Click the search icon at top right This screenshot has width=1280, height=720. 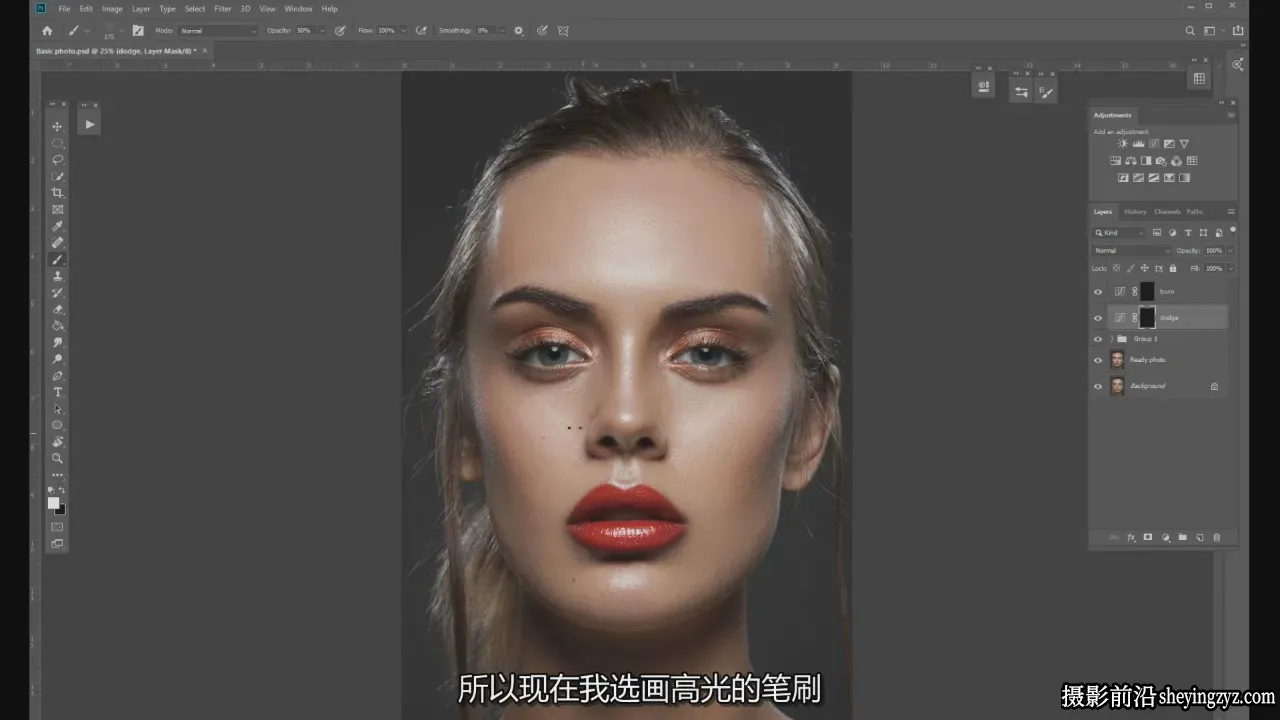pyautogui.click(x=1190, y=31)
